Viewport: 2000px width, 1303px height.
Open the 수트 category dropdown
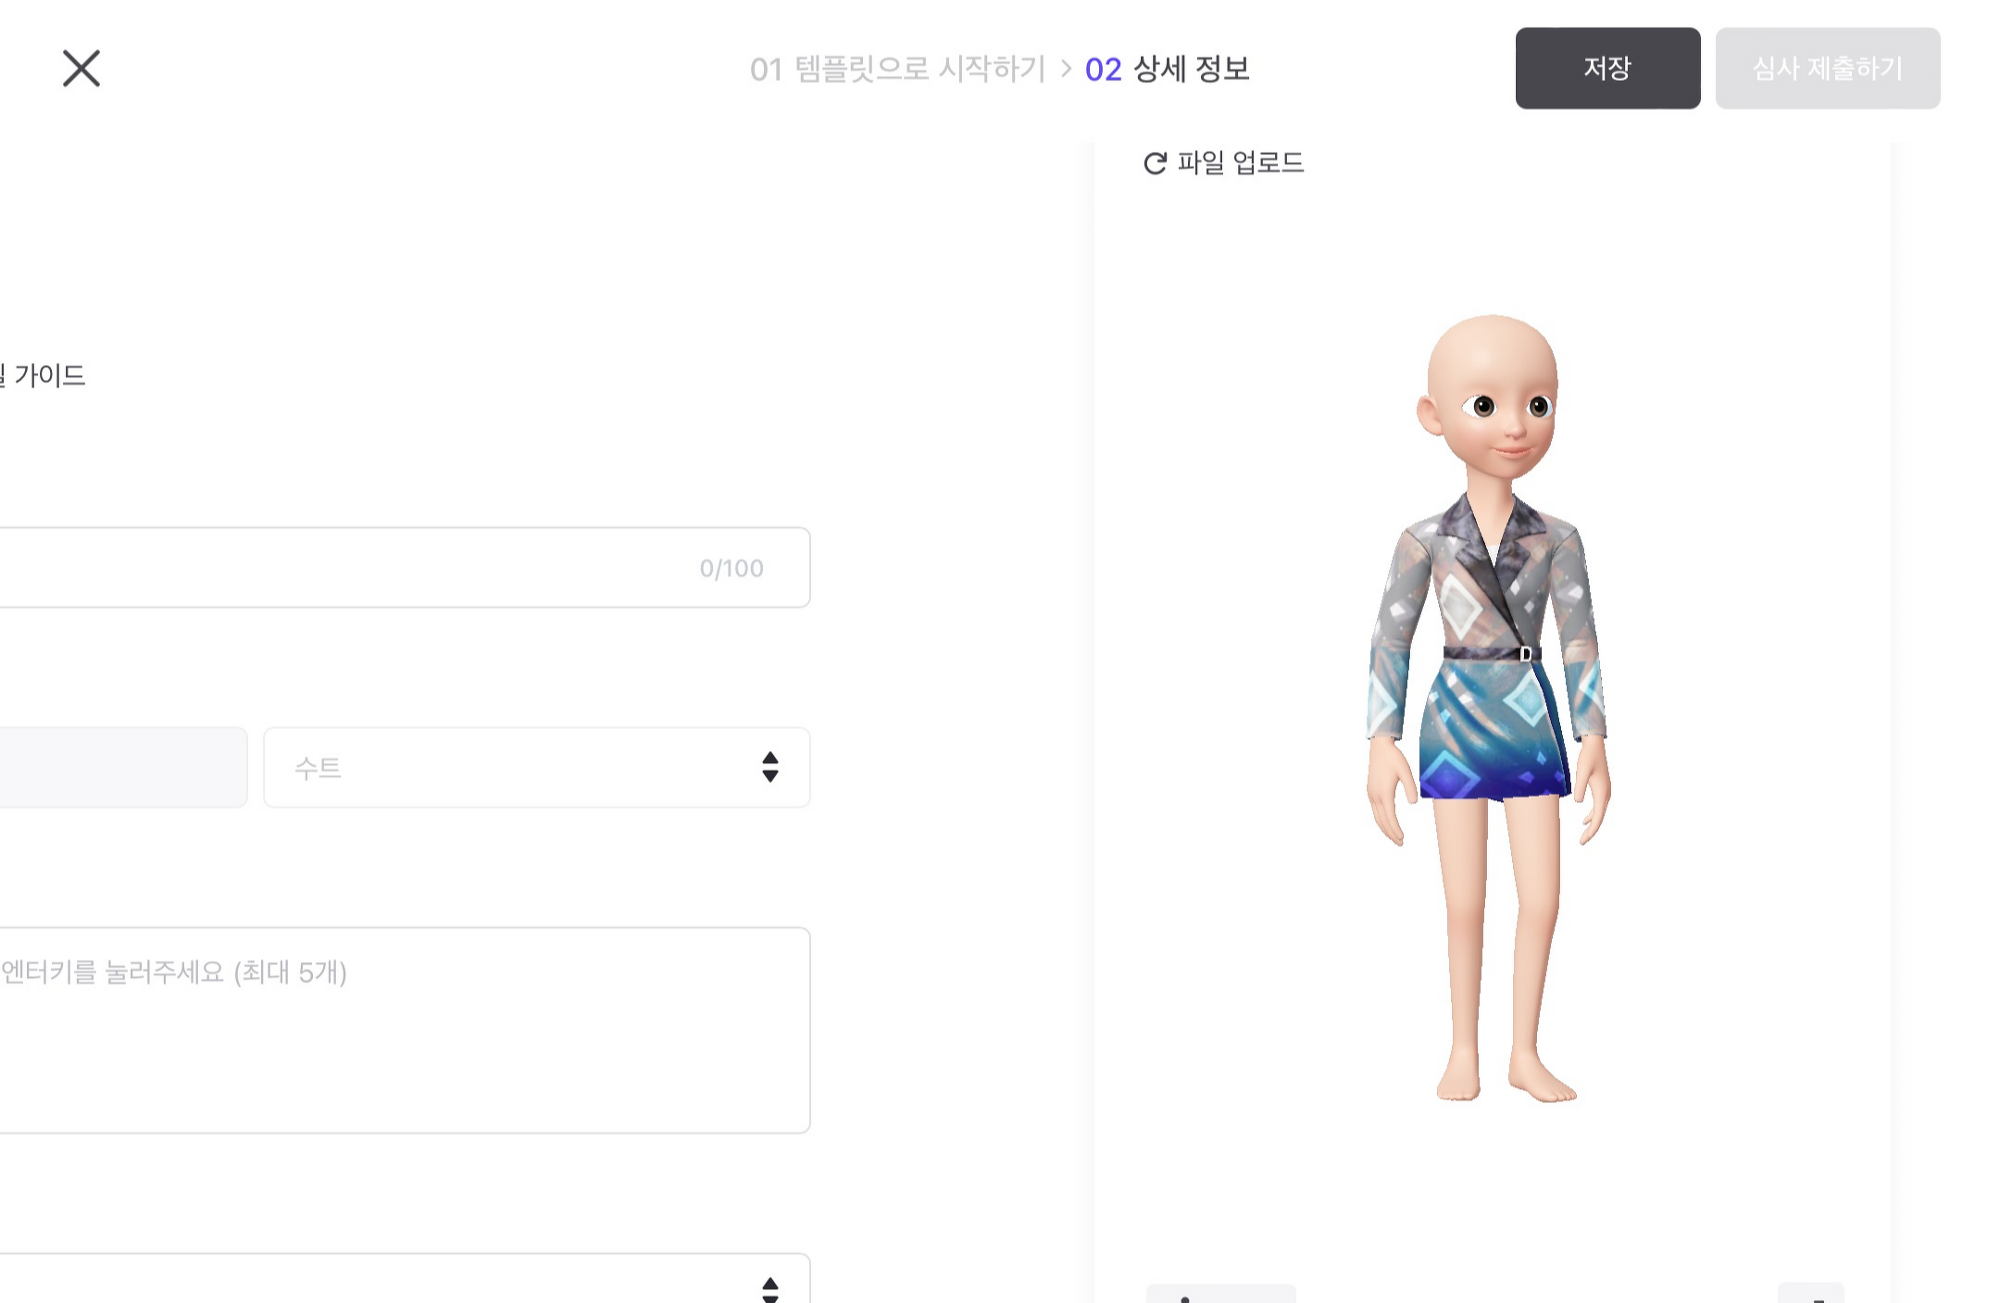pos(537,767)
